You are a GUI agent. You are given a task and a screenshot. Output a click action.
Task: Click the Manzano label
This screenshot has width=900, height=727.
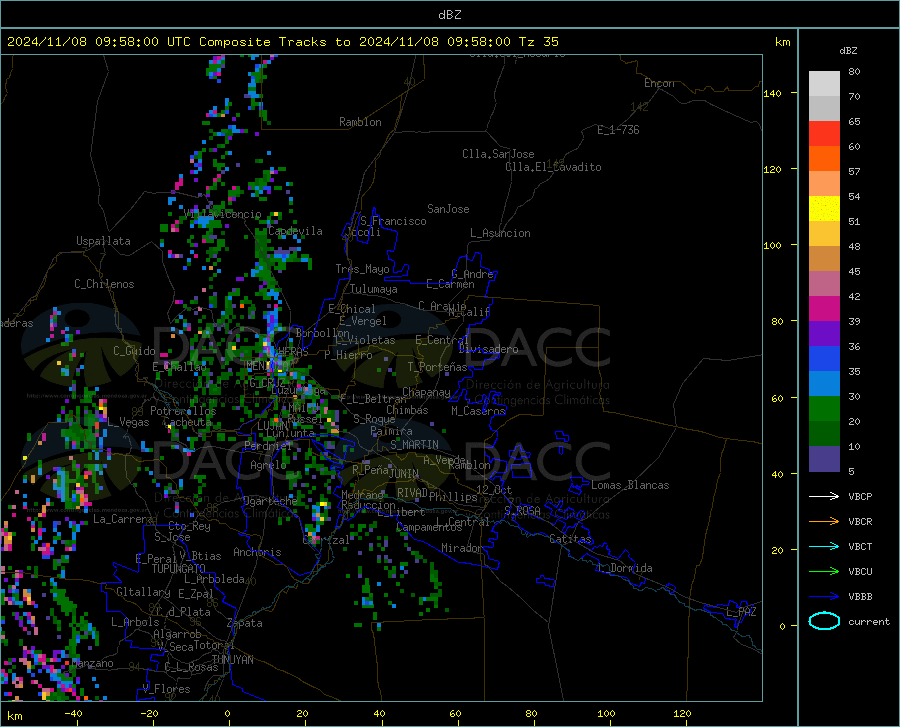click(92, 663)
